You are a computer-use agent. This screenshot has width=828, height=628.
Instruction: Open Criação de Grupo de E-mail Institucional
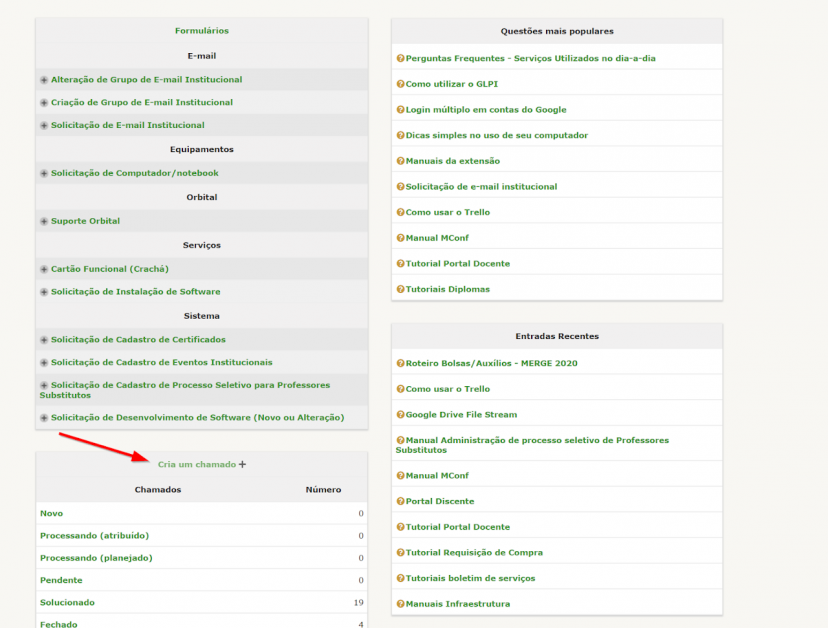(141, 102)
